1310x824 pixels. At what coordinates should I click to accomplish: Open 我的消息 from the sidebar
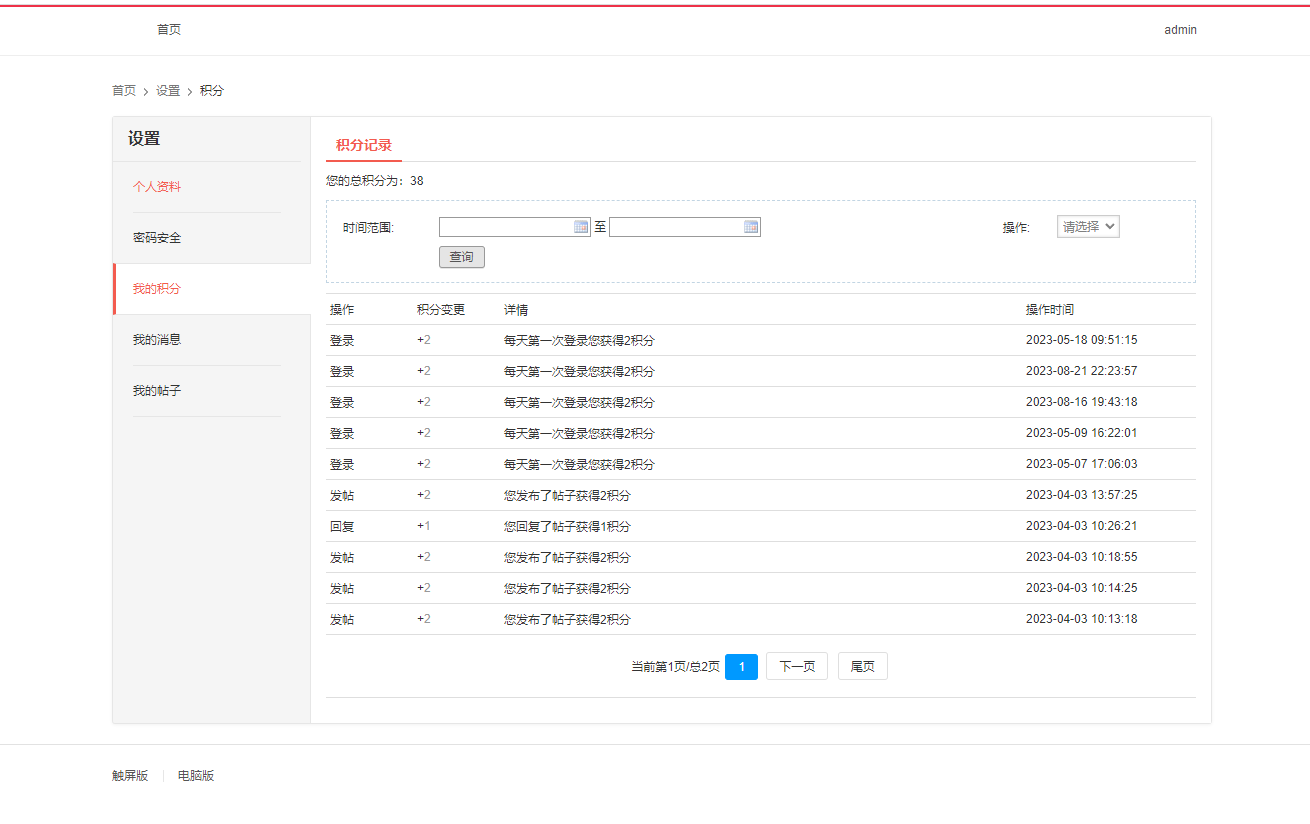(155, 339)
